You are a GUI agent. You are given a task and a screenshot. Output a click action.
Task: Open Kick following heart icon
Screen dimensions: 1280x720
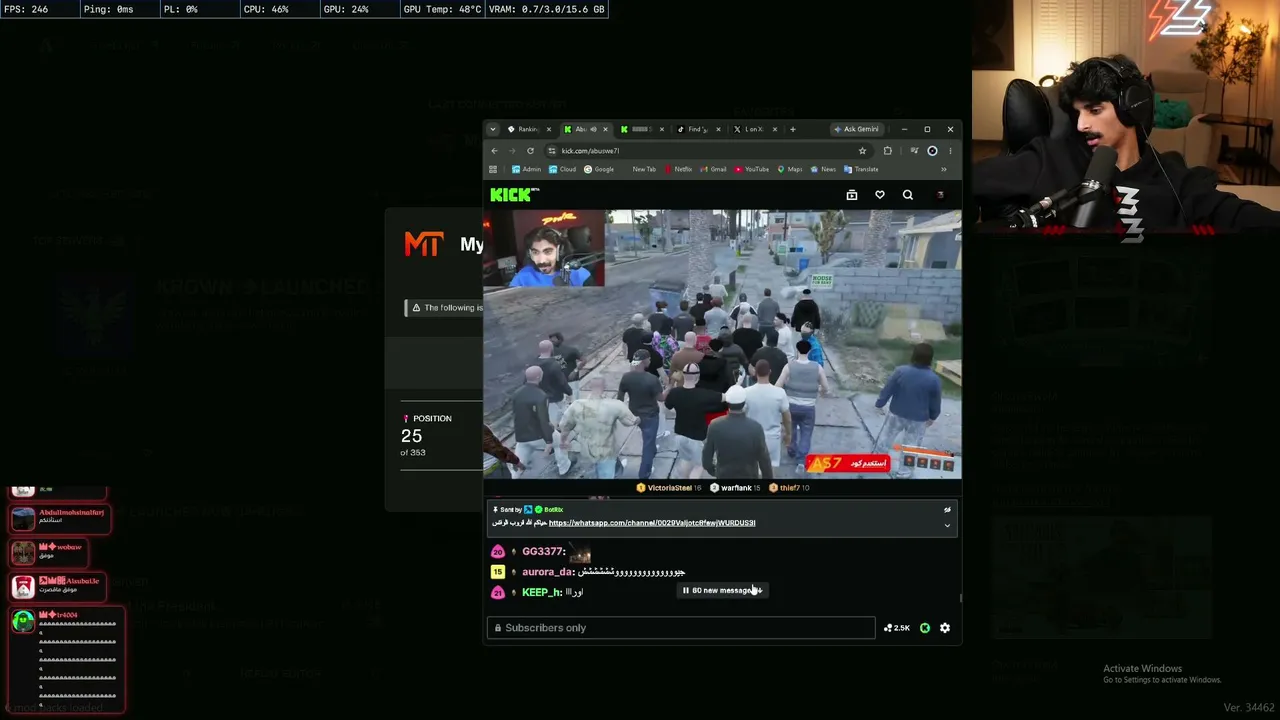[880, 195]
